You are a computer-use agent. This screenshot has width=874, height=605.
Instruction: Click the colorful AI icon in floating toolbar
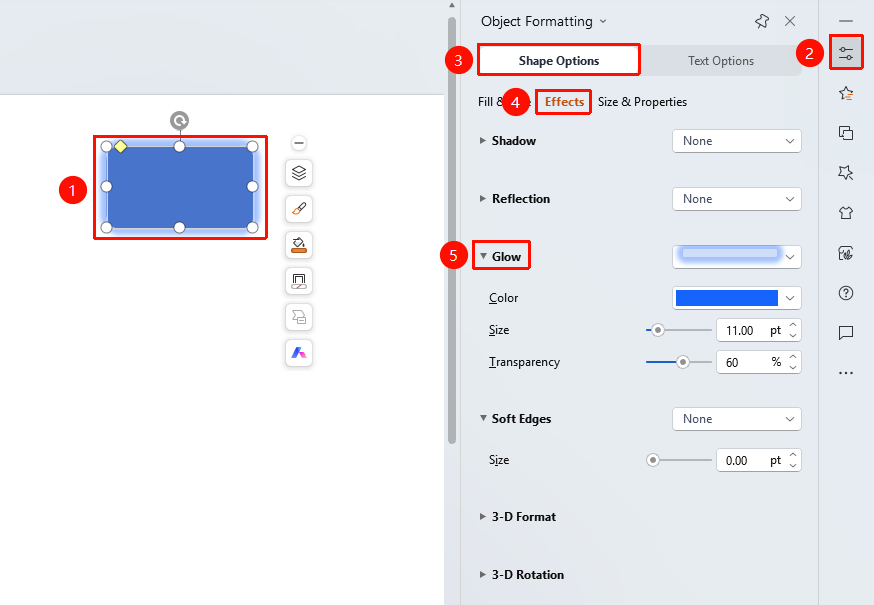click(x=299, y=353)
